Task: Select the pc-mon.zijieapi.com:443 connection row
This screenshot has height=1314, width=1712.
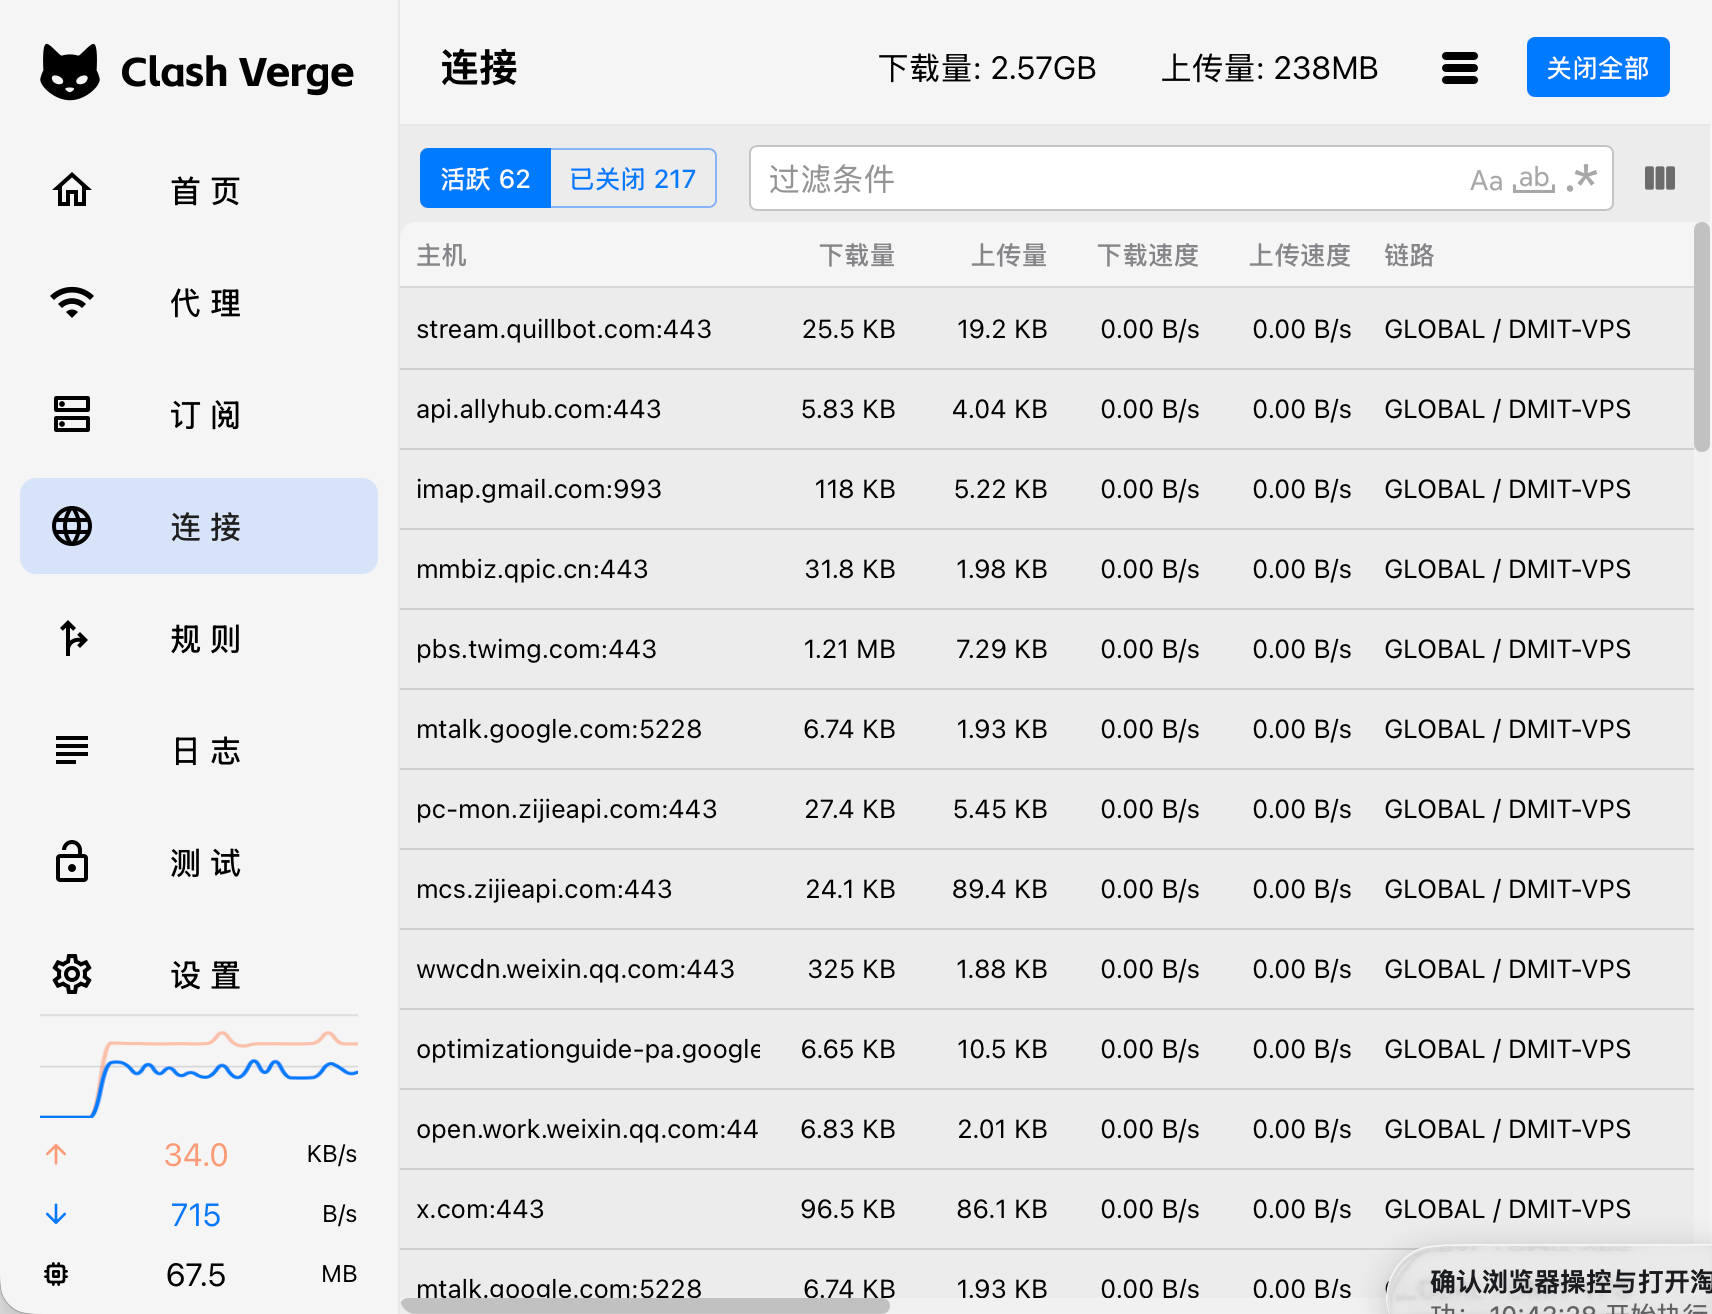Action: tap(1047, 809)
